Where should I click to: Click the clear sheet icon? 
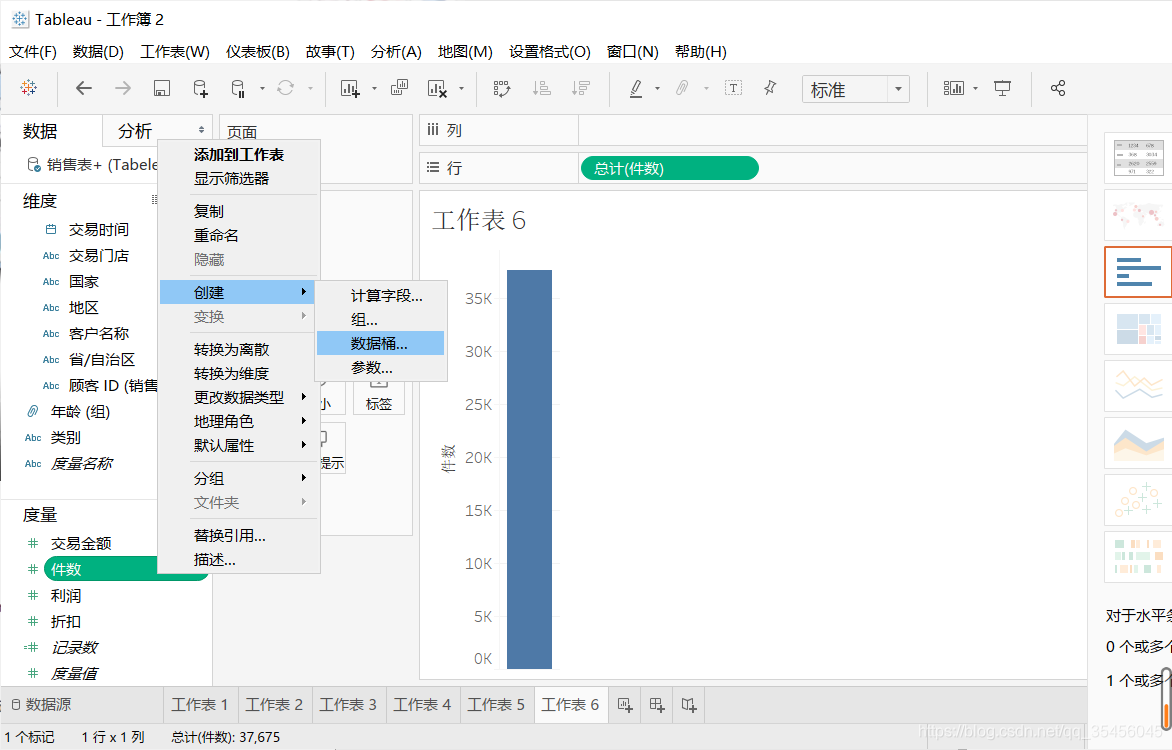pyautogui.click(x=437, y=88)
